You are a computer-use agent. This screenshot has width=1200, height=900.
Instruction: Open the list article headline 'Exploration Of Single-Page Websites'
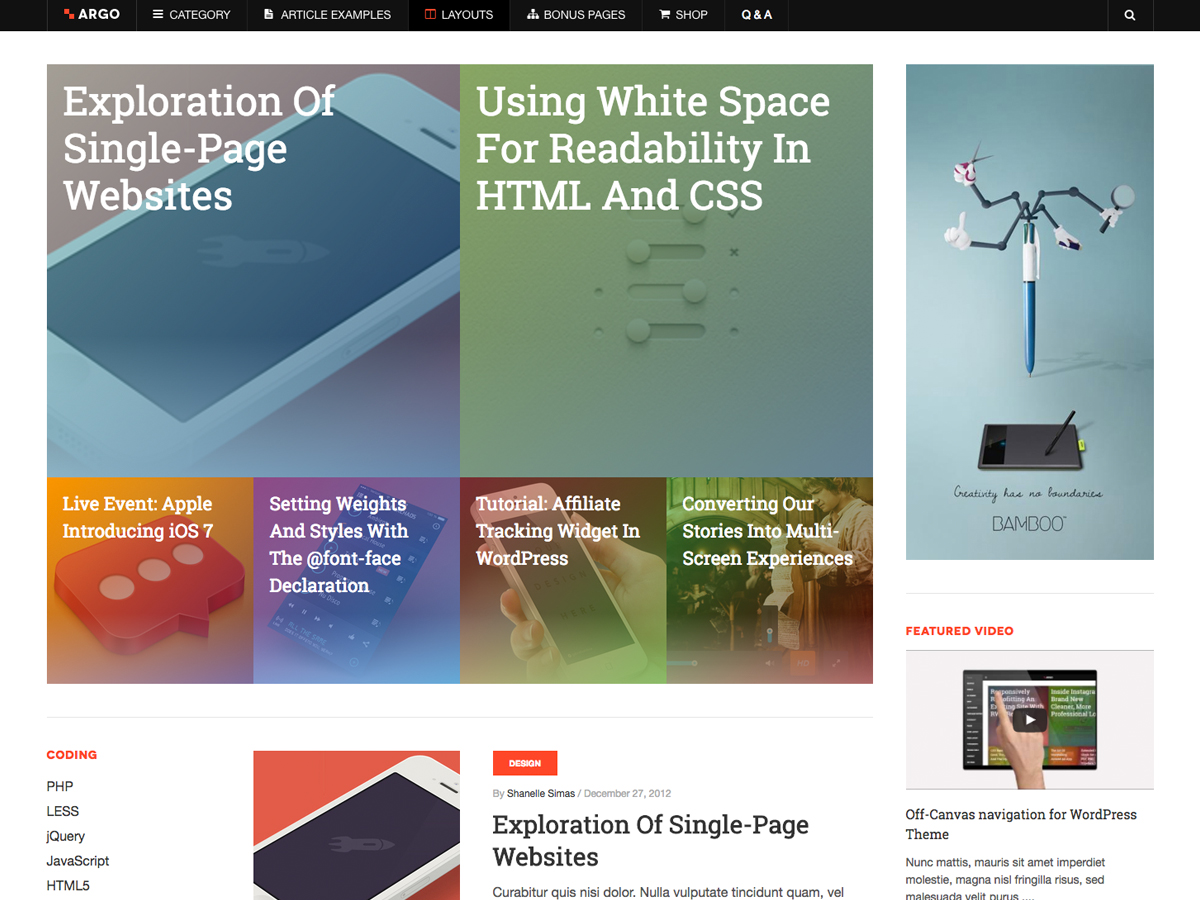pos(651,841)
